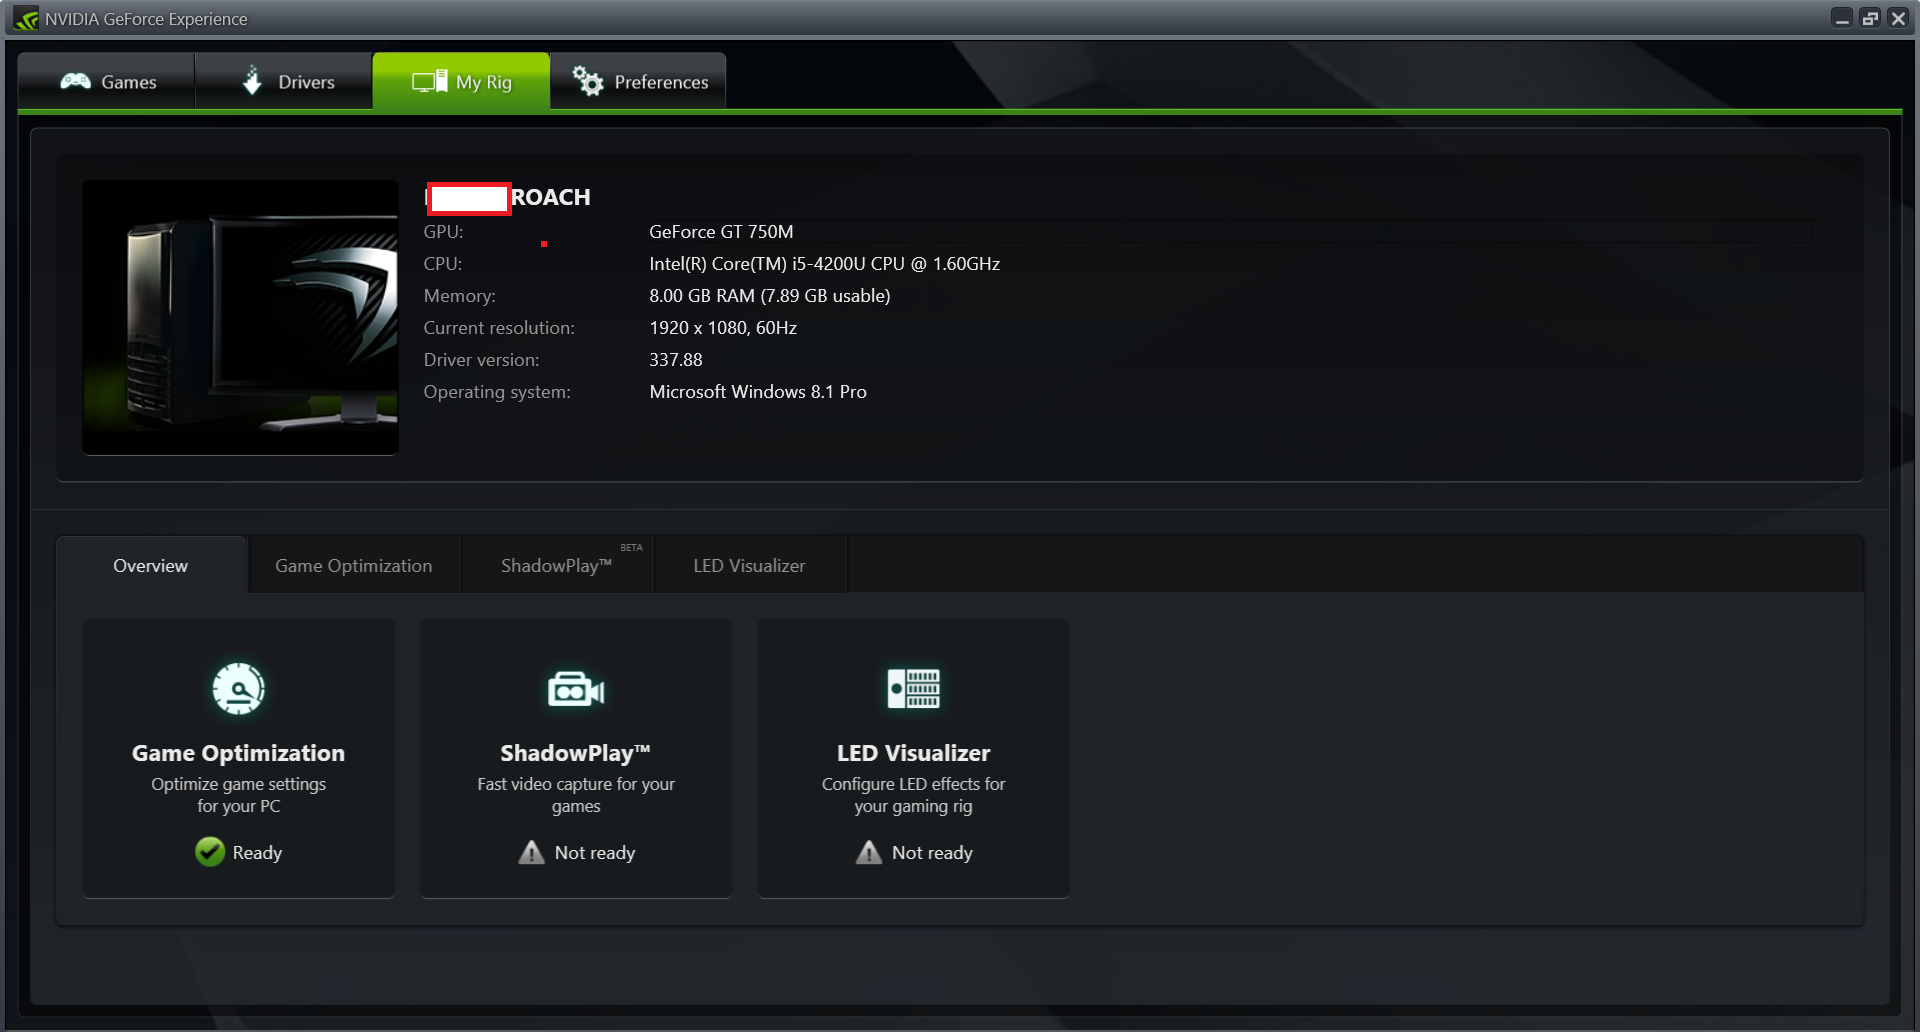Viewport: 1920px width, 1032px height.
Task: Click the Games controller icon
Action: (x=75, y=81)
